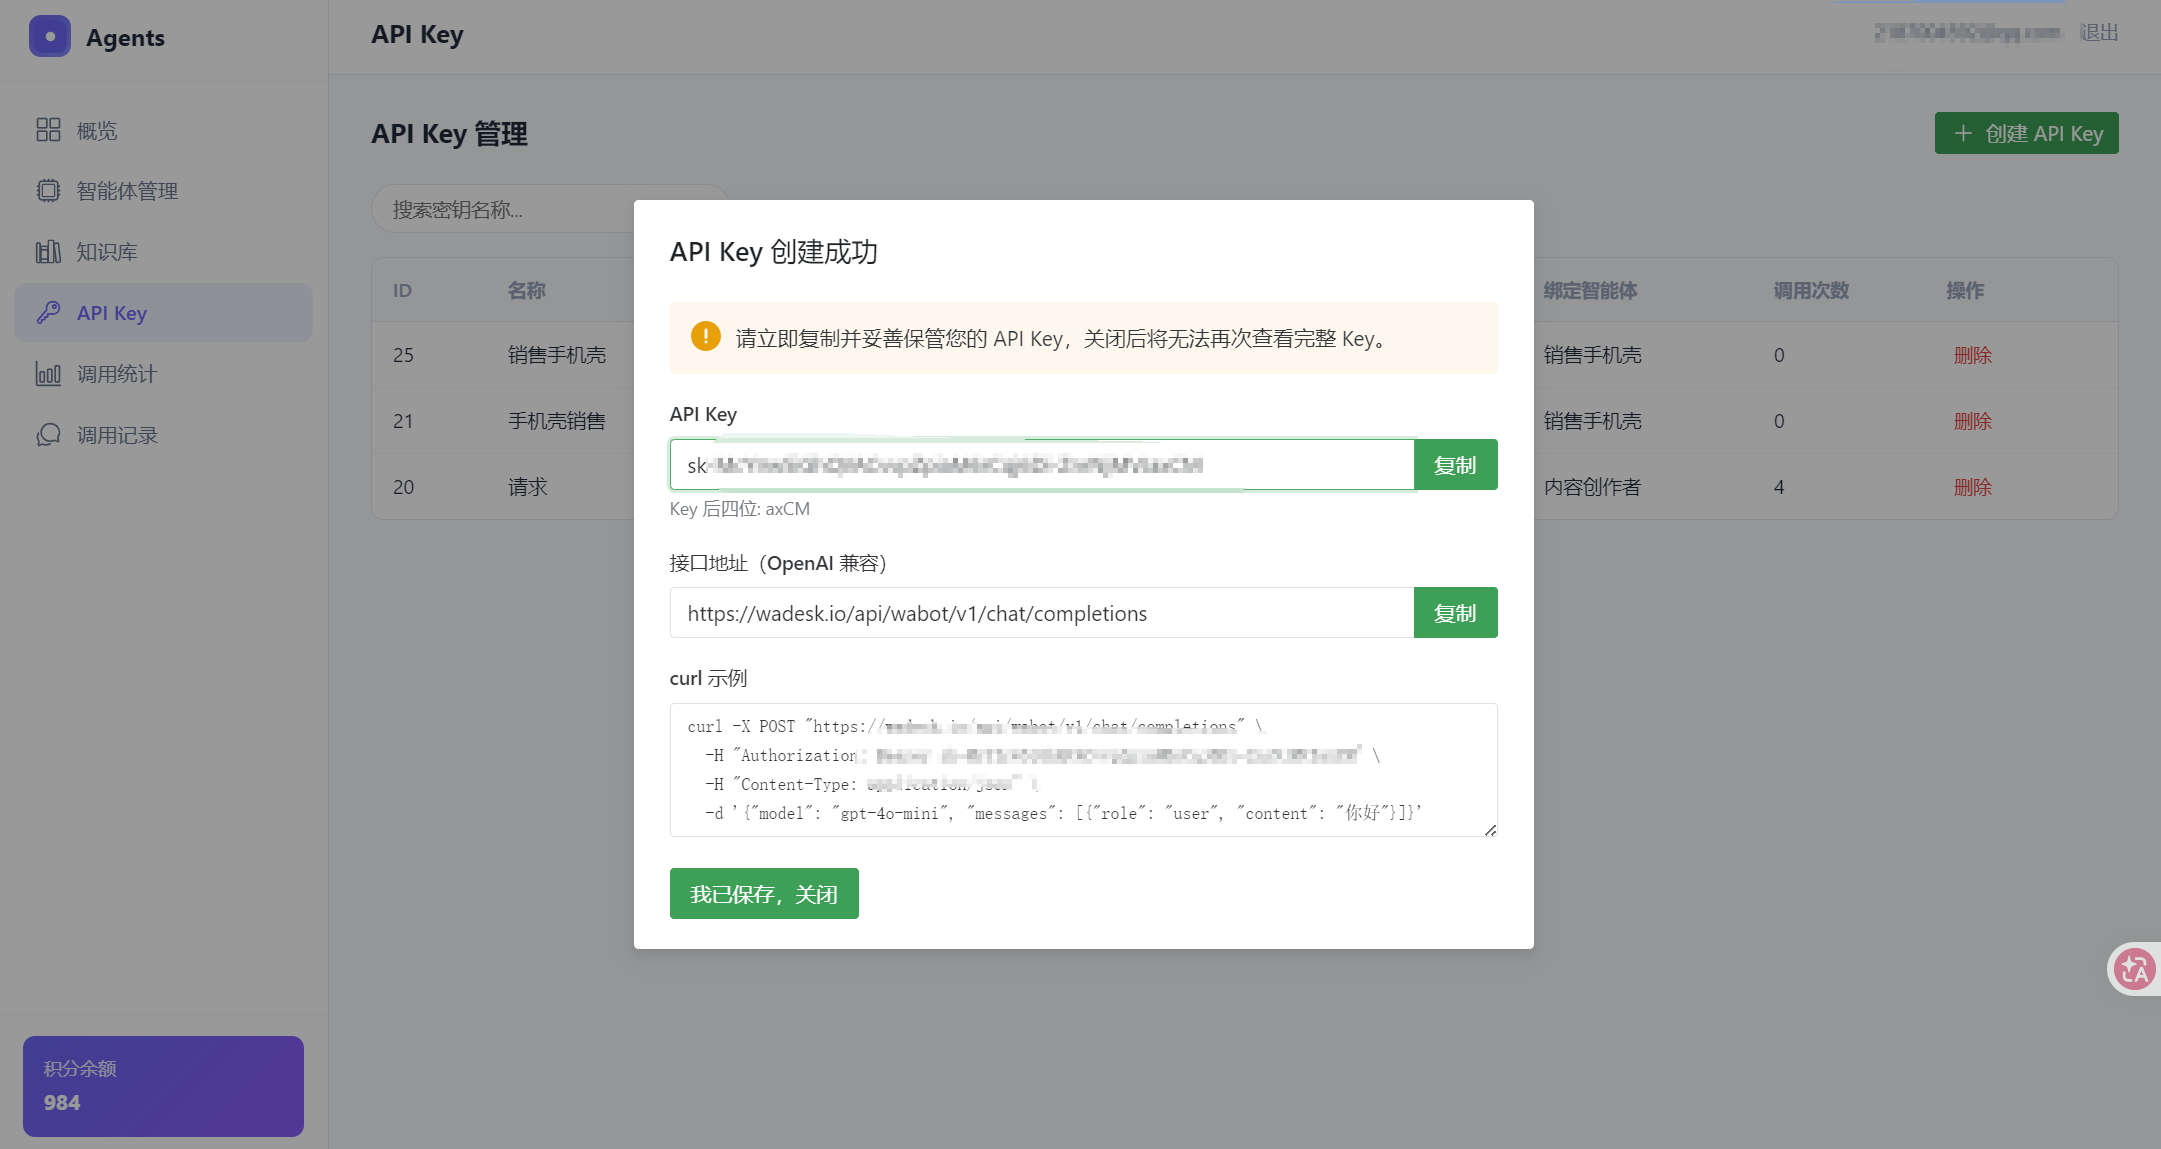The width and height of the screenshot is (2161, 1149).
Task: Delete the 内容创作者 key row
Action: 1972,487
